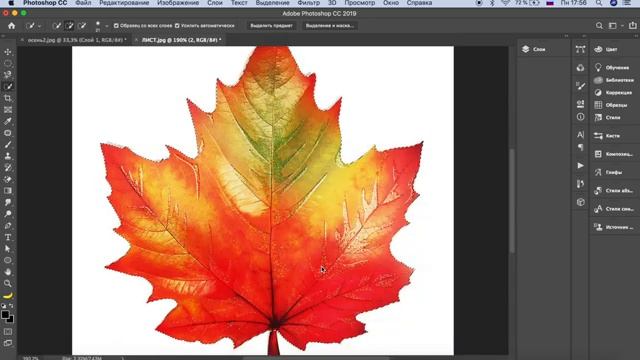Choose Add to selection mode
640x360 pixels.
(x=69, y=26)
